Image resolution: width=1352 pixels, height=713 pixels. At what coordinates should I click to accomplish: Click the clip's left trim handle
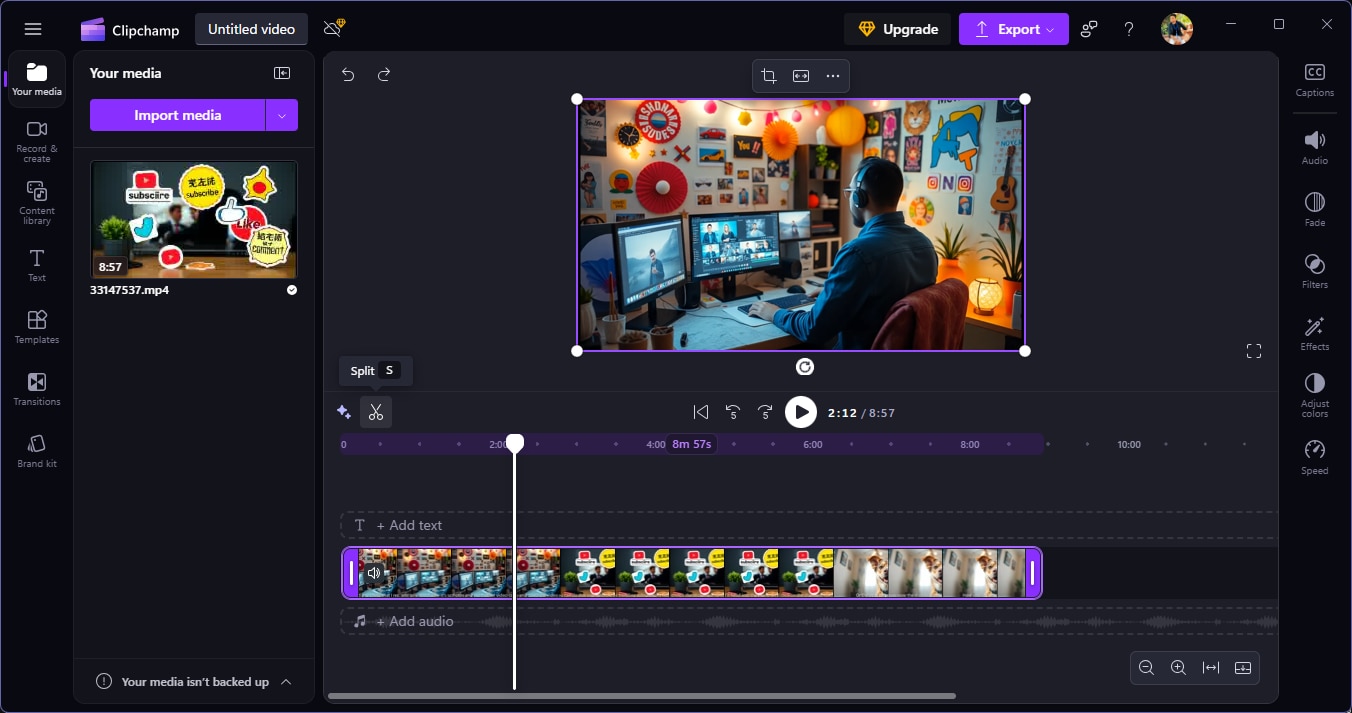click(350, 573)
